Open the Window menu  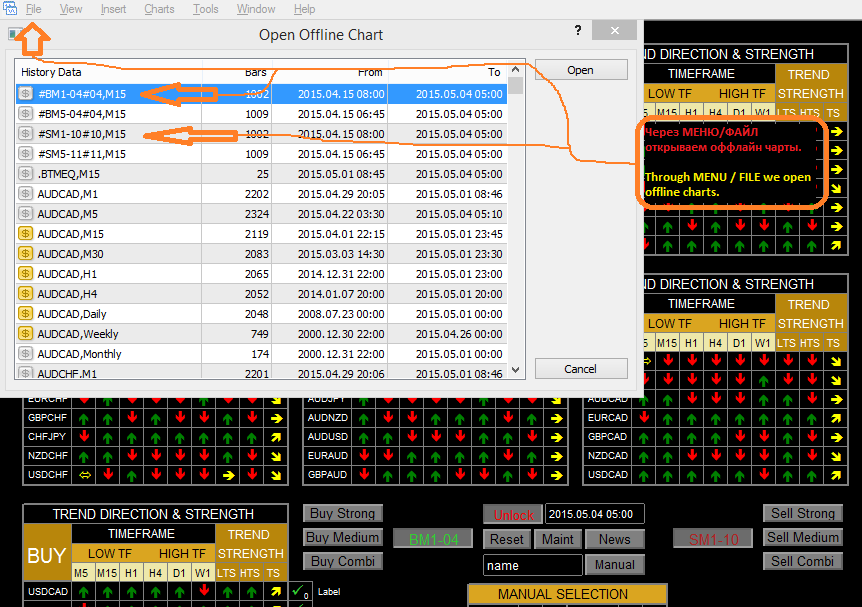[x=256, y=9]
